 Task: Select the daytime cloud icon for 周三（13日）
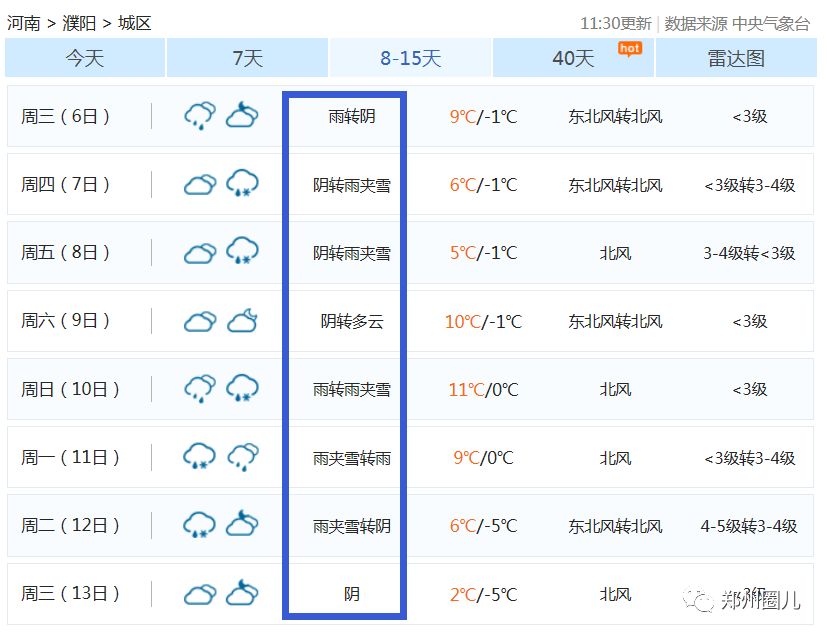click(x=200, y=594)
